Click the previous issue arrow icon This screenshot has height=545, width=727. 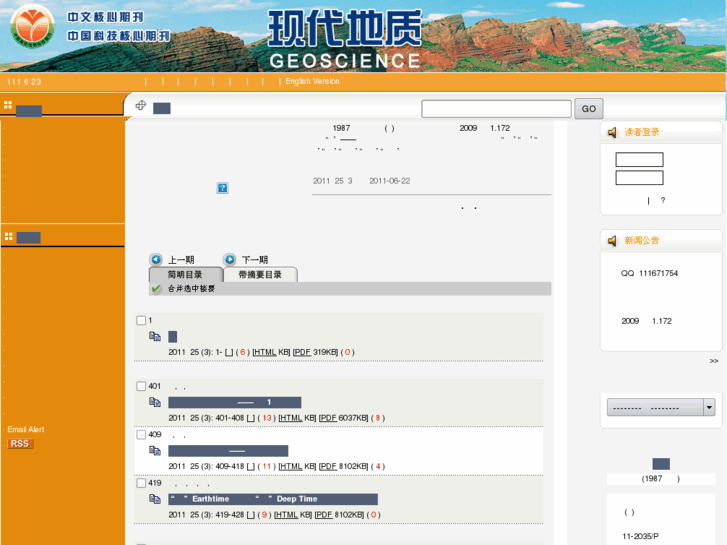click(156, 260)
